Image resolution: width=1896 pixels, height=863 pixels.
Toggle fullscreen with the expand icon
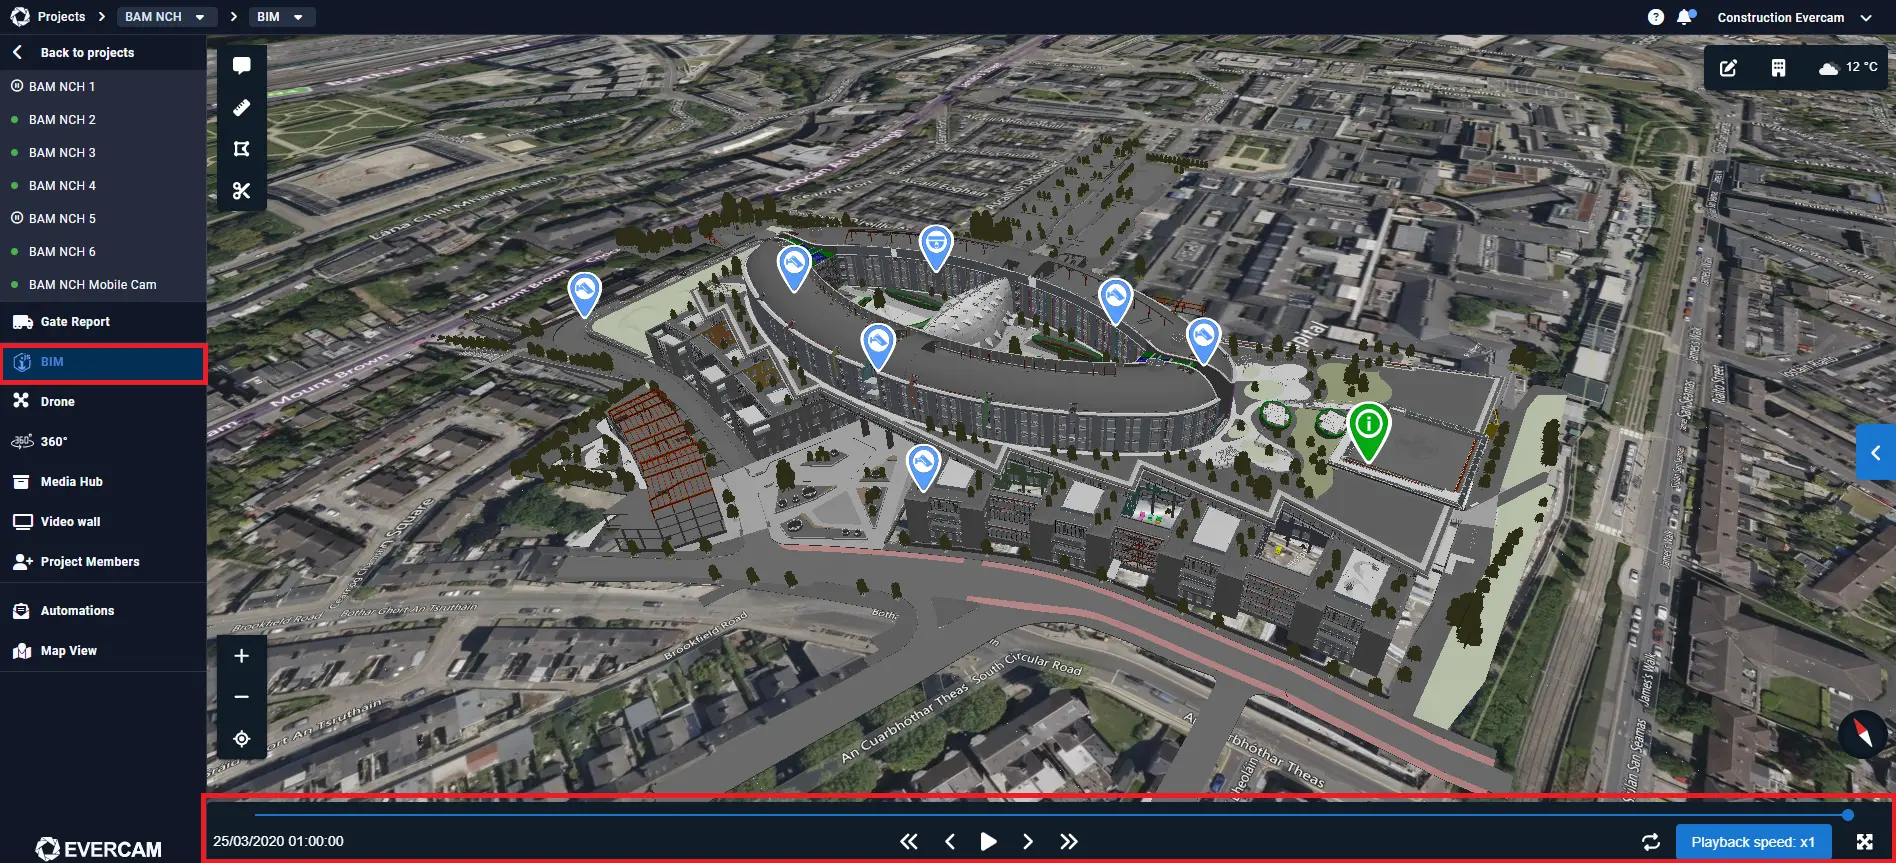1864,842
